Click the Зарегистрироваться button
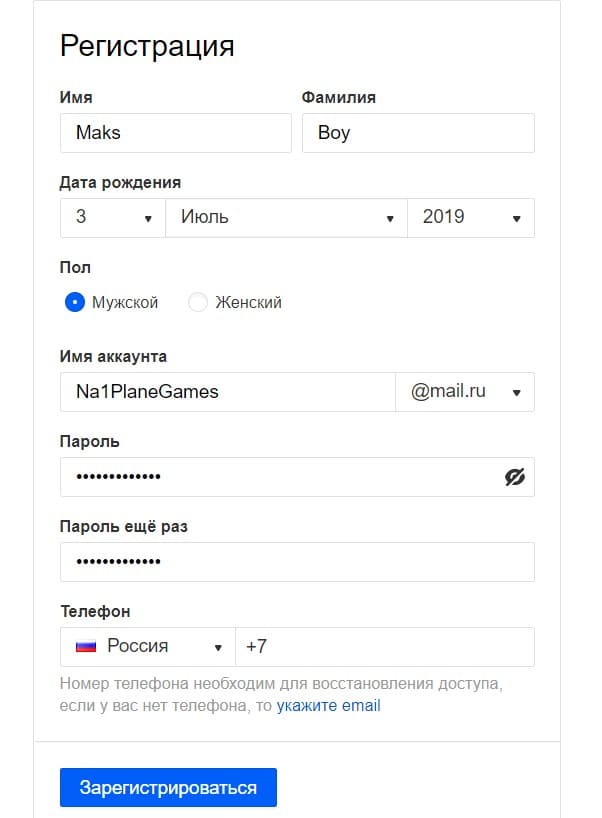 point(168,787)
